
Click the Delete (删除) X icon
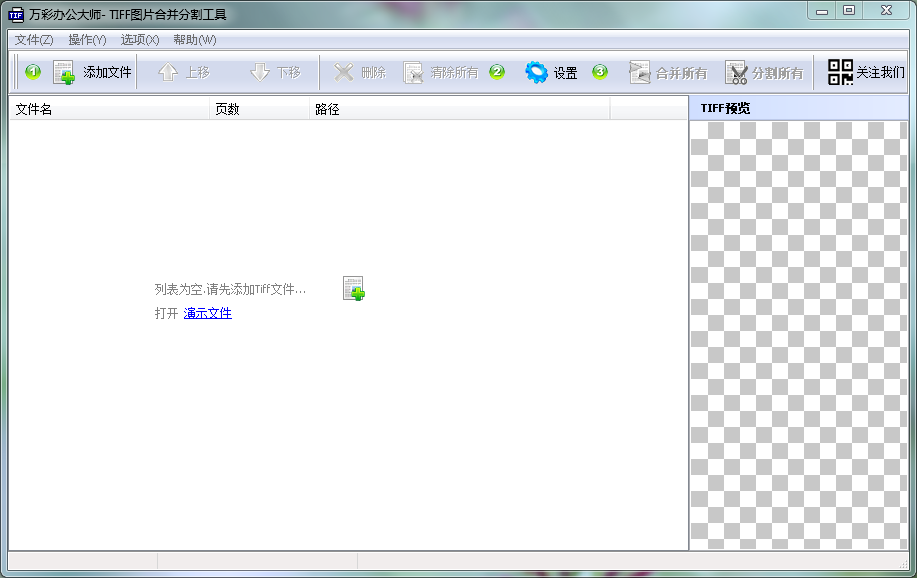click(x=344, y=73)
